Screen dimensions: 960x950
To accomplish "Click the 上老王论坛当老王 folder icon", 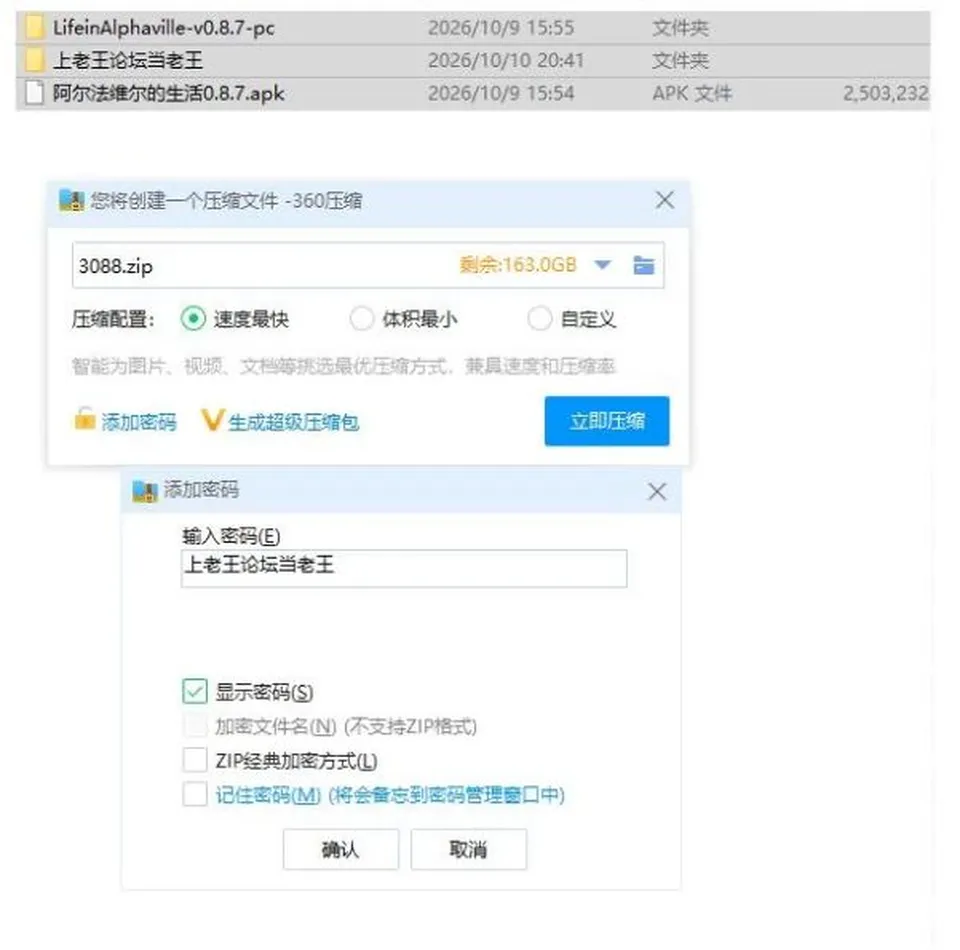I will coord(34,60).
